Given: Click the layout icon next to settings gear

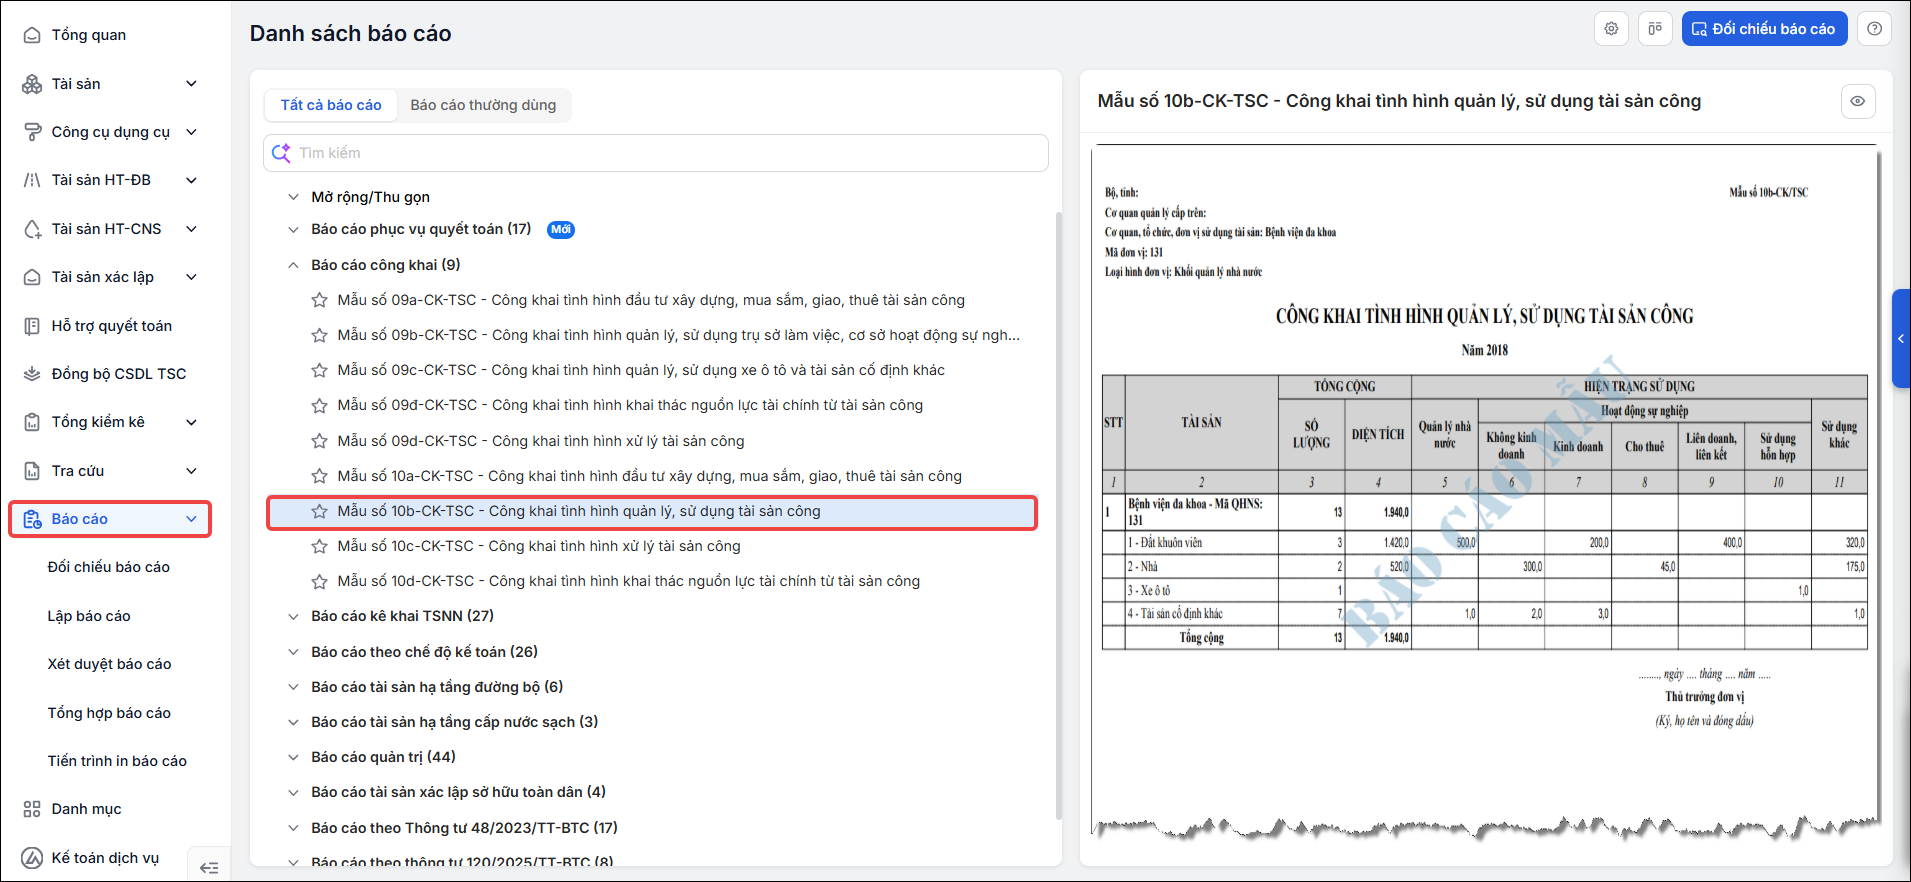Looking at the screenshot, I should (x=1655, y=29).
